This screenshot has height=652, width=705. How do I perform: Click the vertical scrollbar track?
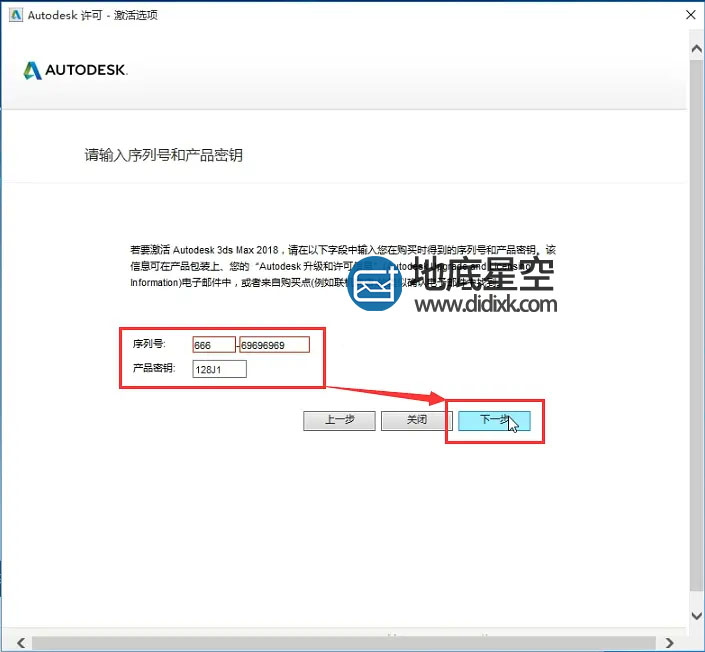tap(696, 326)
